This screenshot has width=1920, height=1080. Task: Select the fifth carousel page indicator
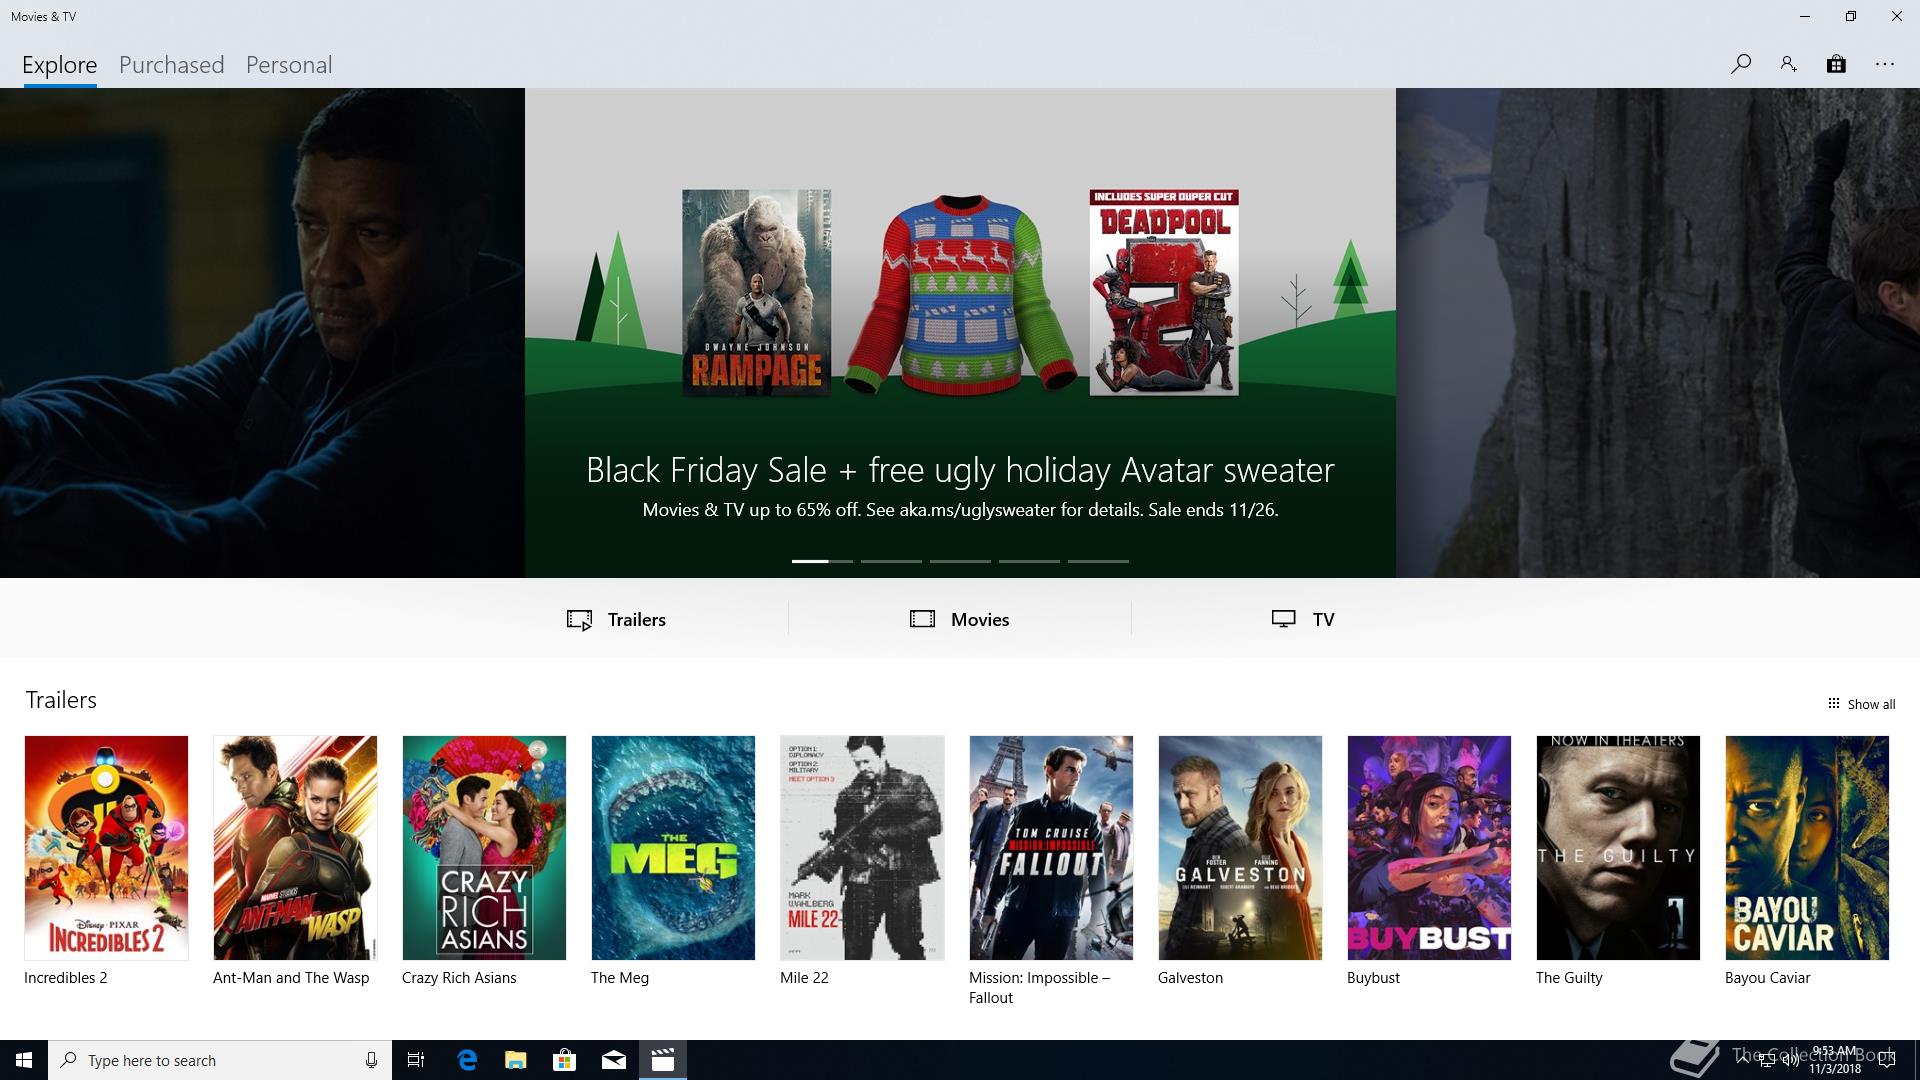pyautogui.click(x=1098, y=561)
